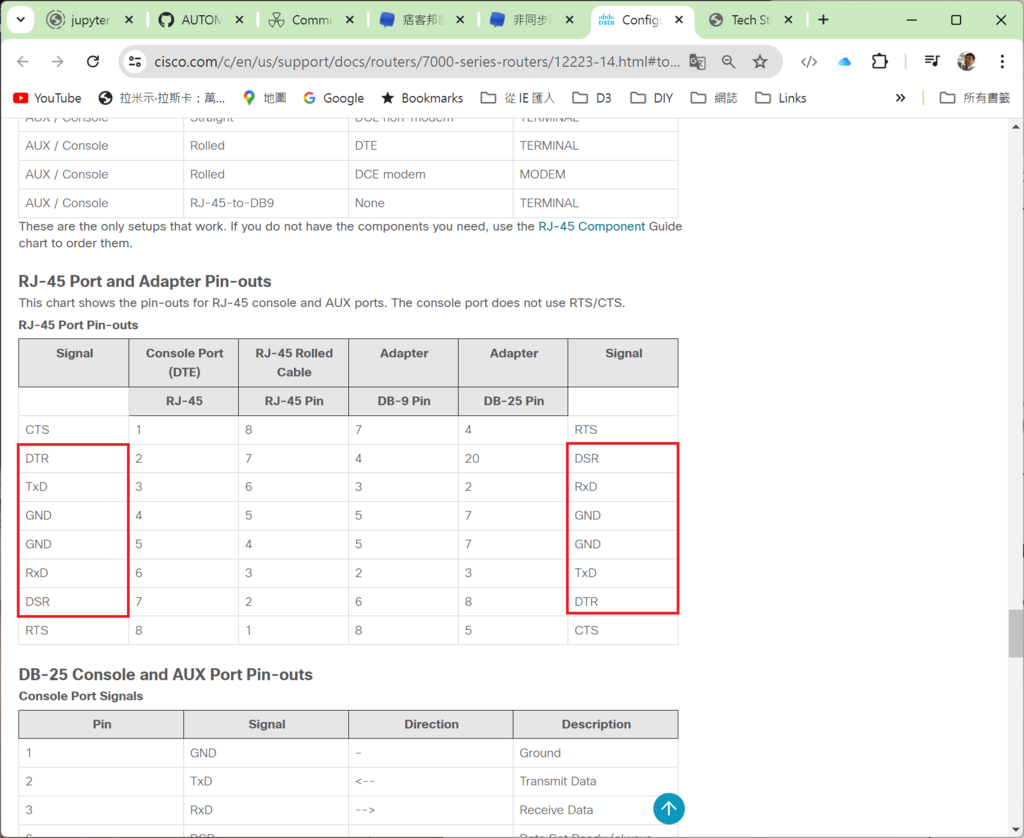Open the profile avatar
Screen dimensions: 1024x838
click(967, 61)
